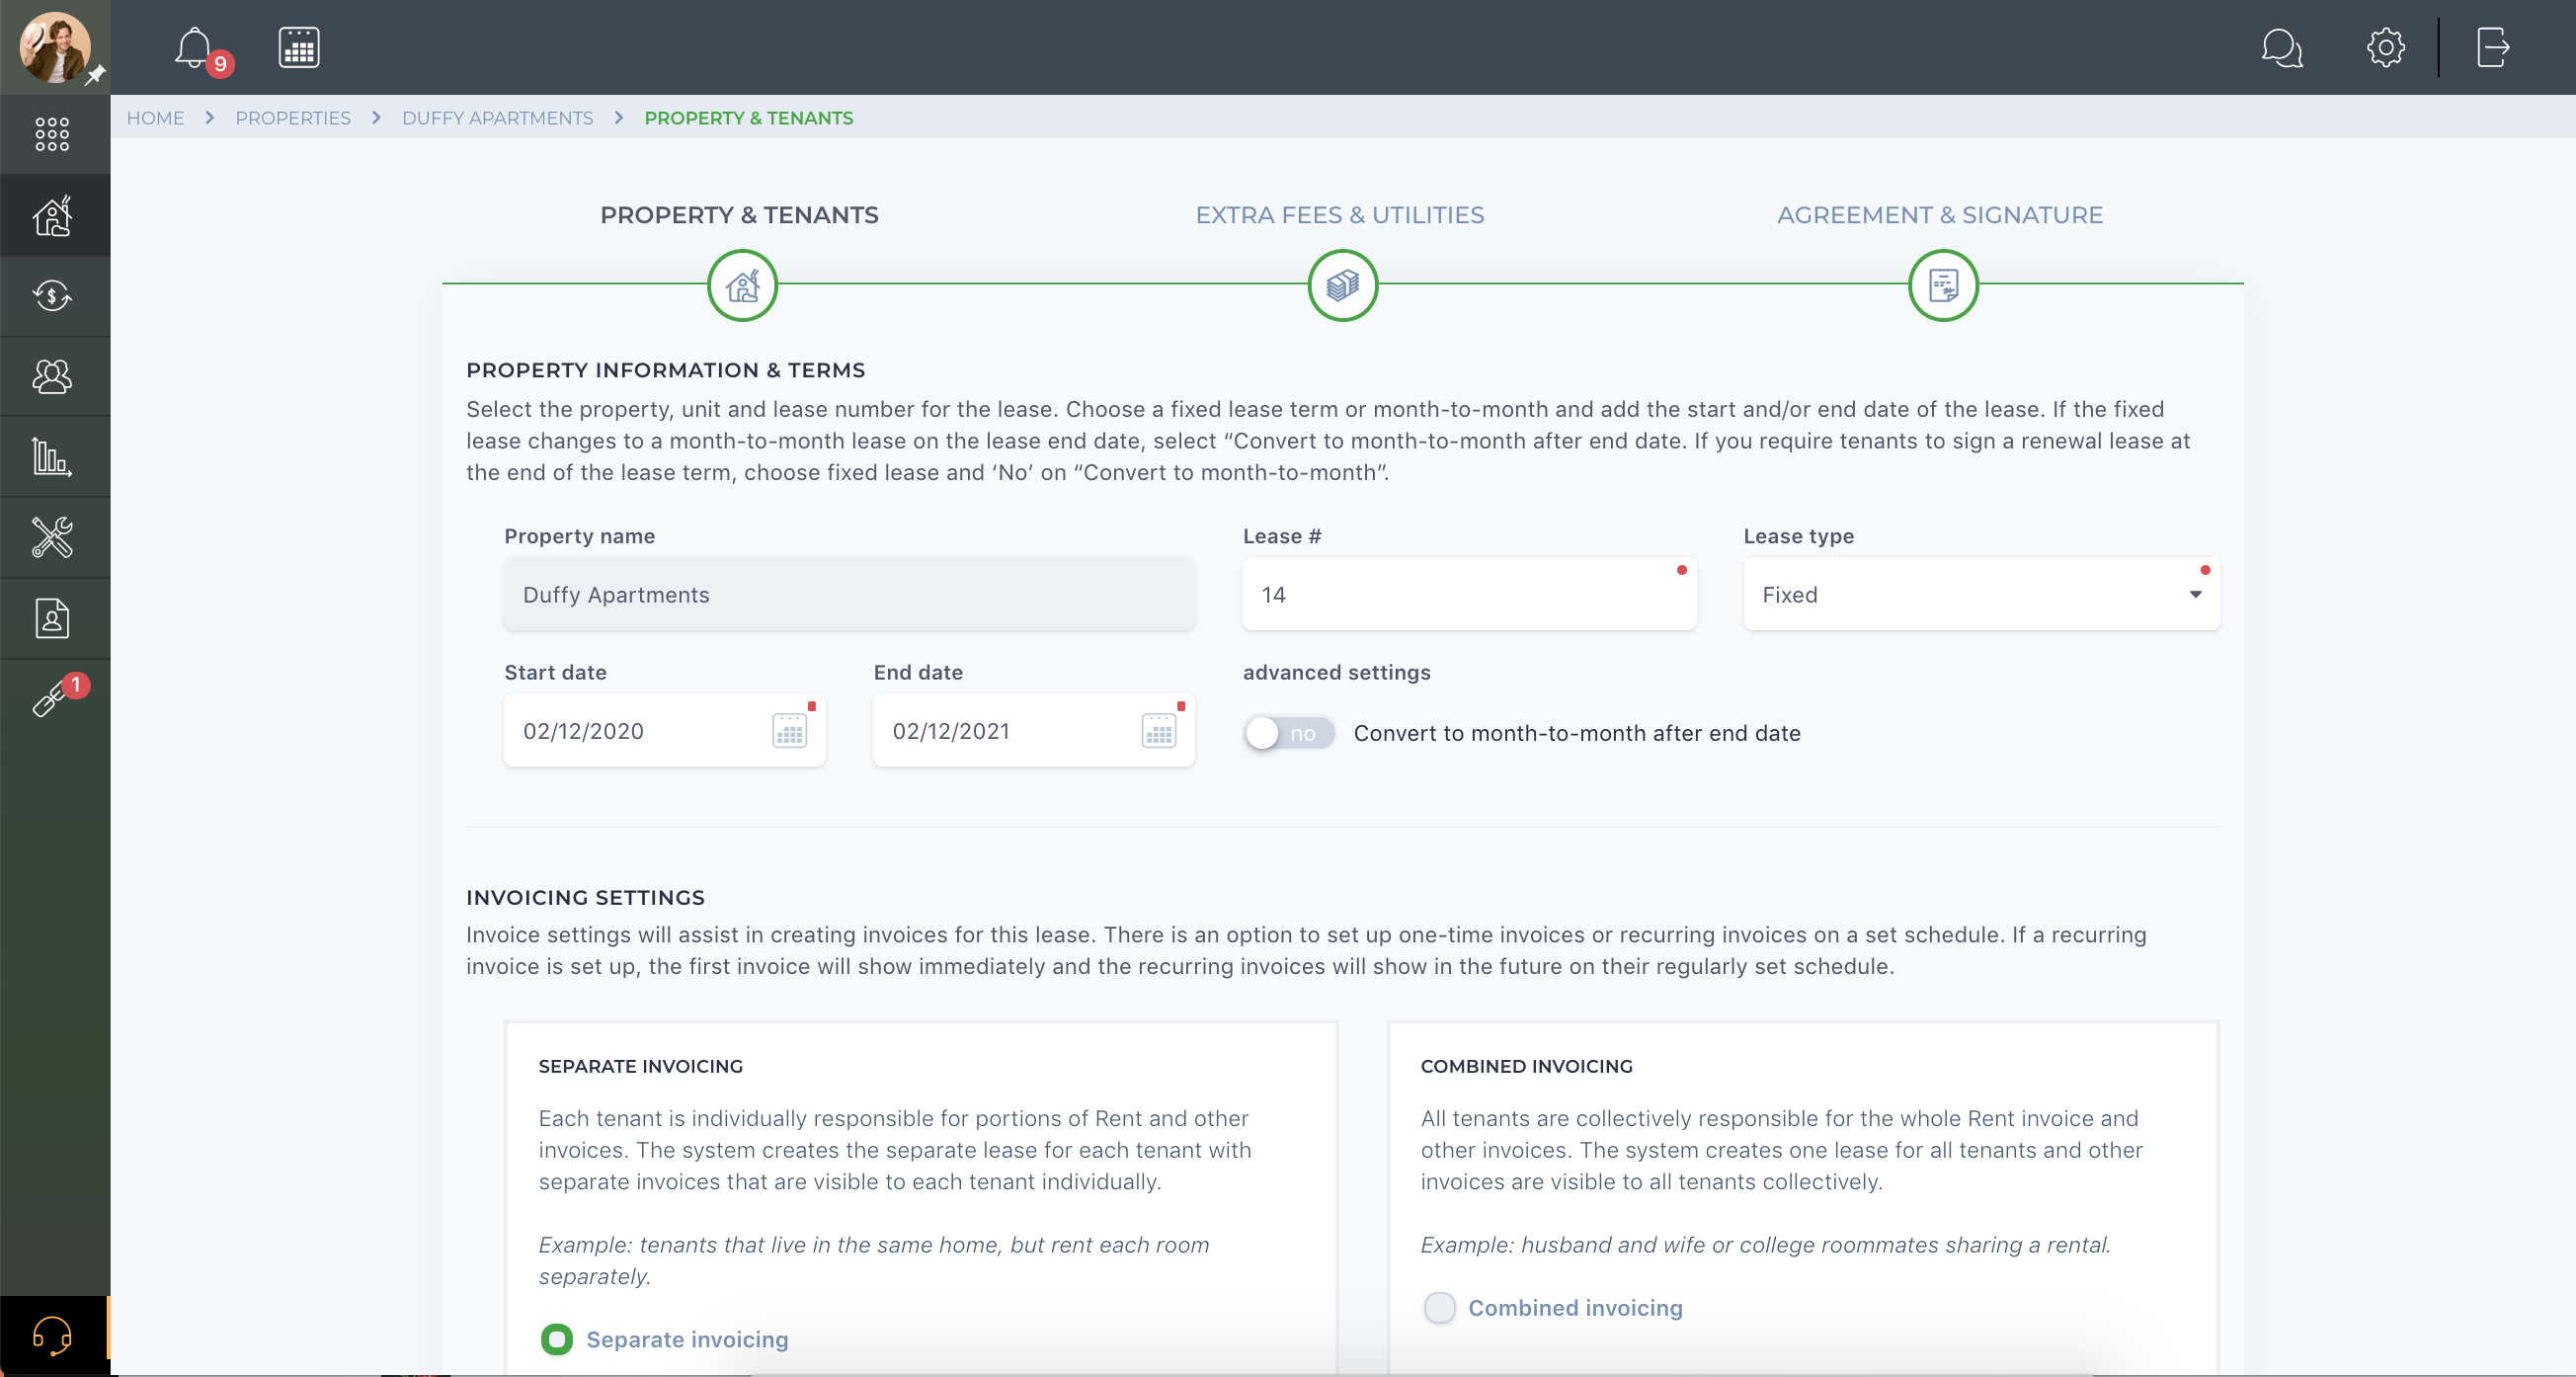Click the Extra Fees & Utilities step circle
This screenshot has width=2576, height=1377.
[x=1342, y=285]
